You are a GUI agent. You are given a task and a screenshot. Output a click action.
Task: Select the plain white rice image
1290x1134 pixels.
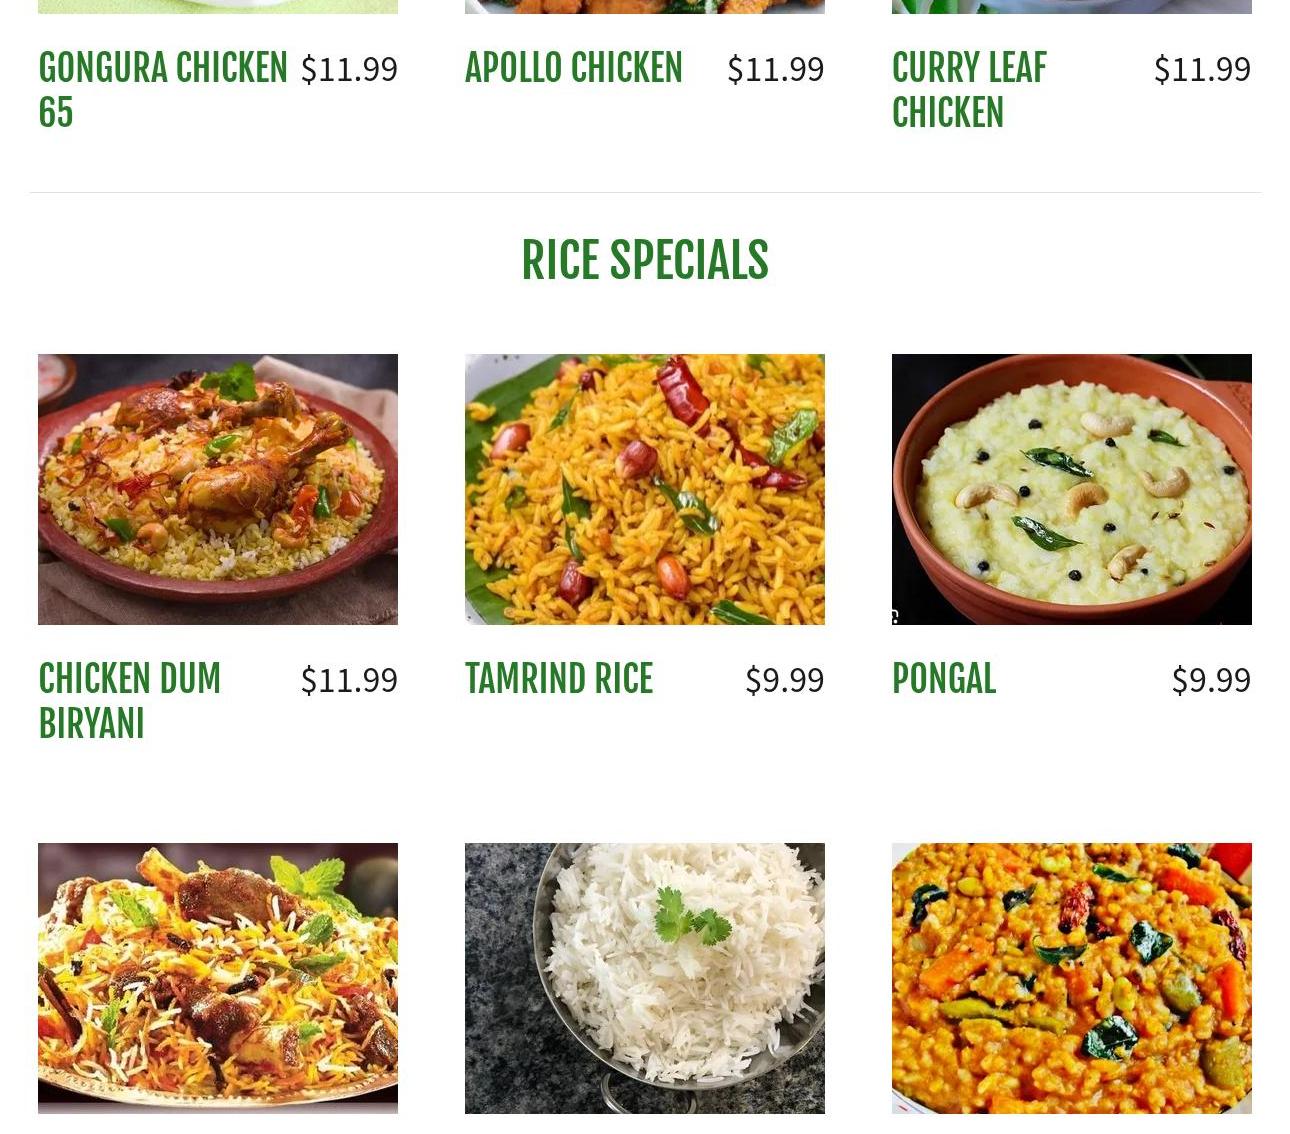pyautogui.click(x=645, y=978)
